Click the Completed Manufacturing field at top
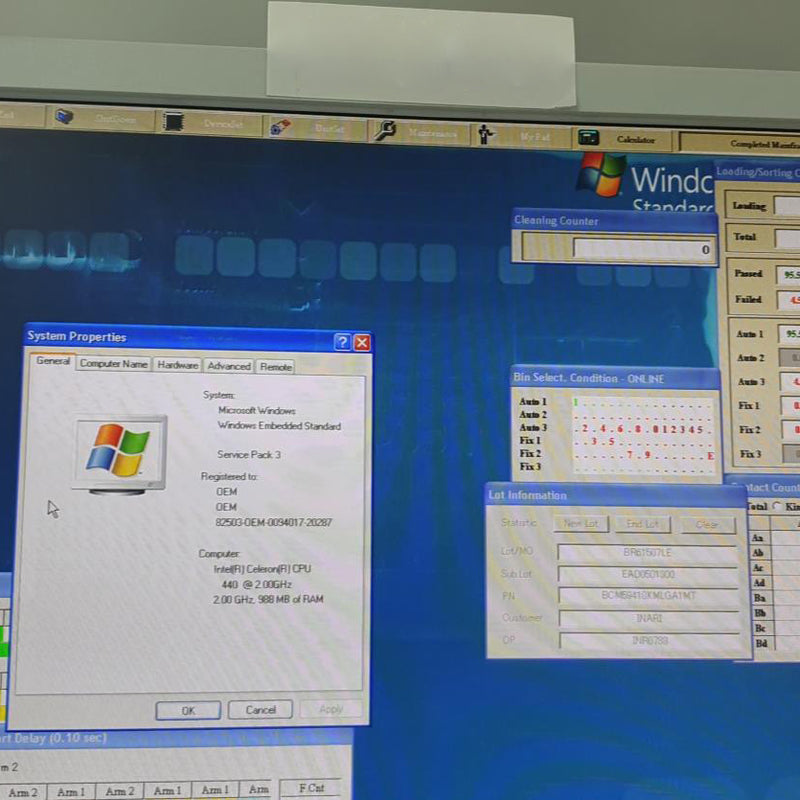Image resolution: width=800 pixels, height=800 pixels. tap(740, 143)
